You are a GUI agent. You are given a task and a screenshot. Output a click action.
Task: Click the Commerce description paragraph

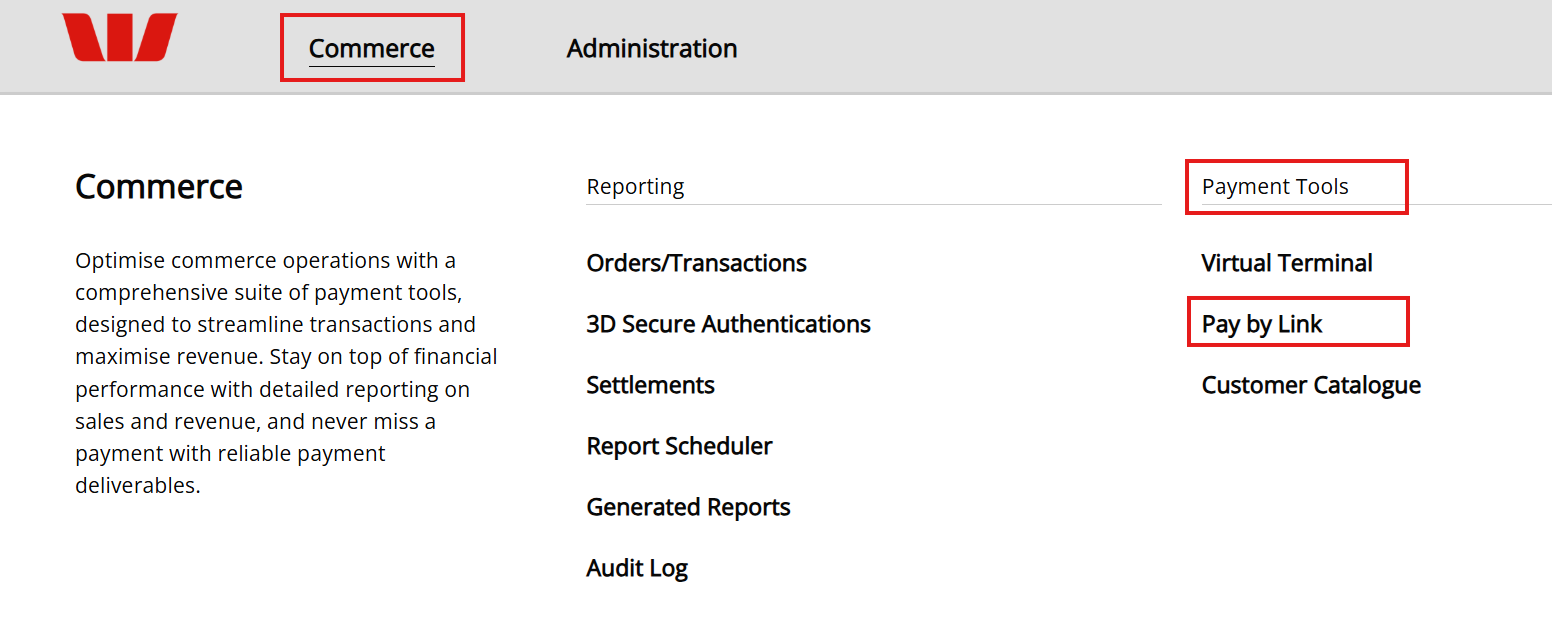coord(286,373)
